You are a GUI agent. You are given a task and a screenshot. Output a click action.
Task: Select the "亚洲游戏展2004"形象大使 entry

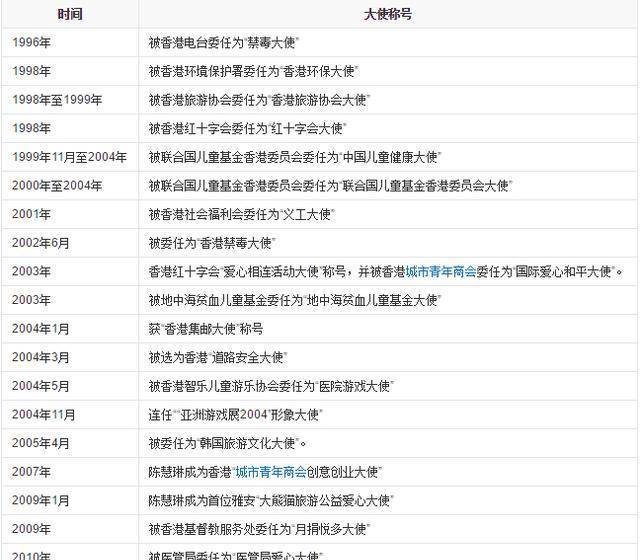(x=236, y=415)
